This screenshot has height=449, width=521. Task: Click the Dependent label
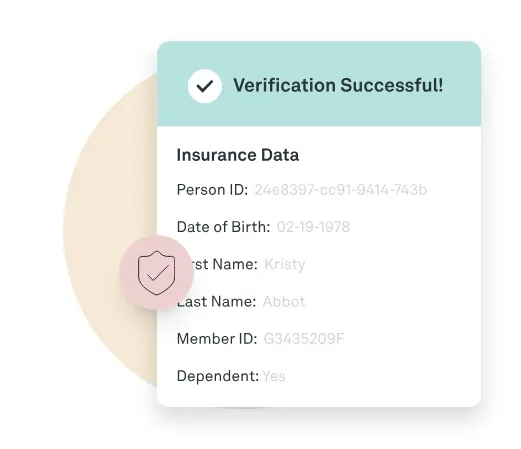point(218,376)
